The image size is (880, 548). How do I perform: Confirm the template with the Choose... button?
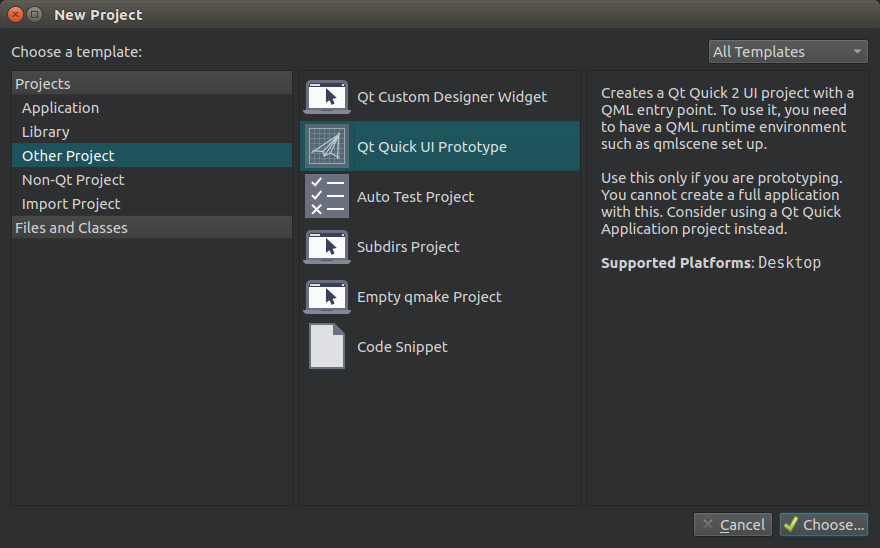[x=824, y=524]
